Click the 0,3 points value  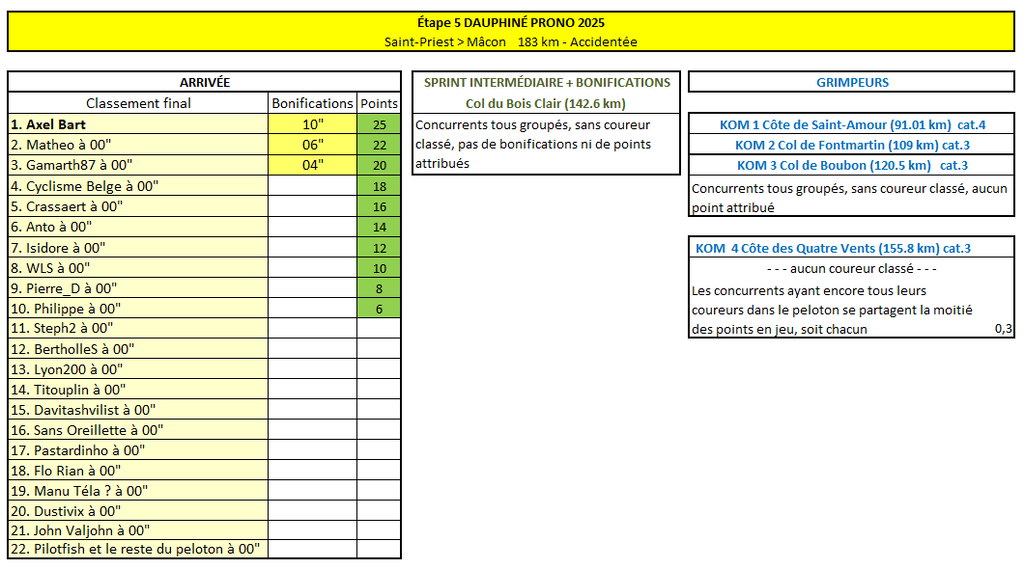tap(1002, 329)
